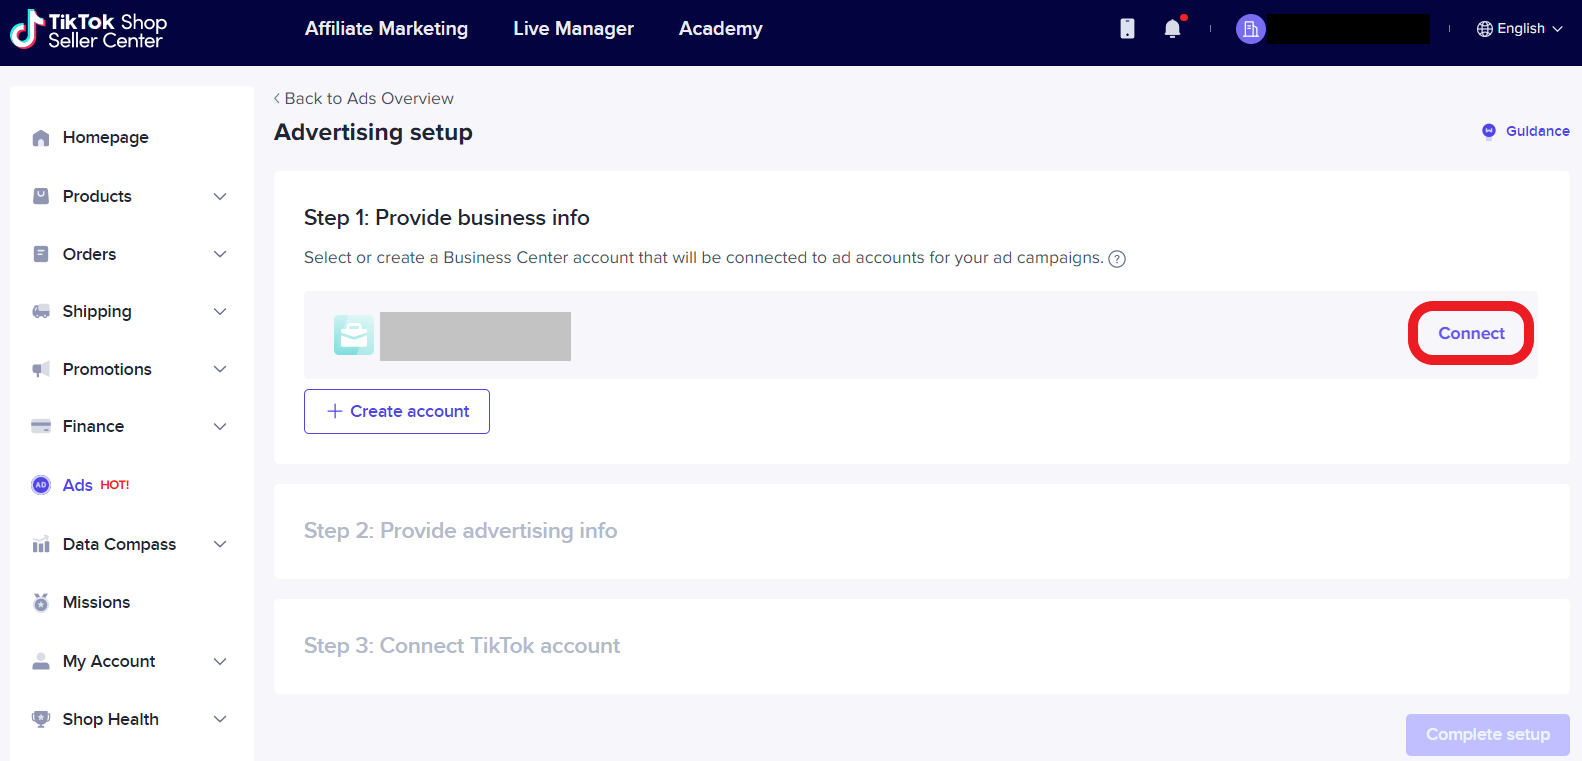Click the back arrow before Ads Overview
The width and height of the screenshot is (1582, 761).
coord(277,98)
